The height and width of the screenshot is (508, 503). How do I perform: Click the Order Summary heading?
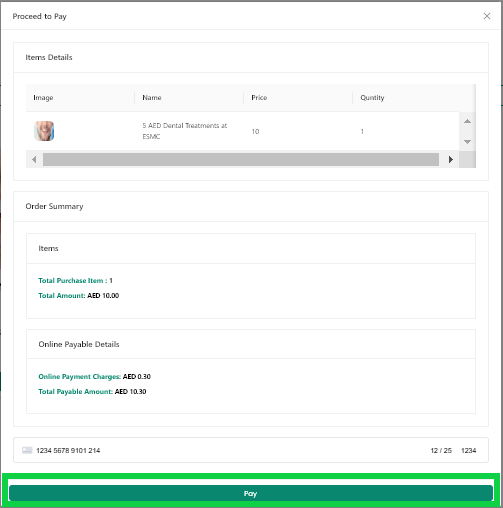click(54, 206)
